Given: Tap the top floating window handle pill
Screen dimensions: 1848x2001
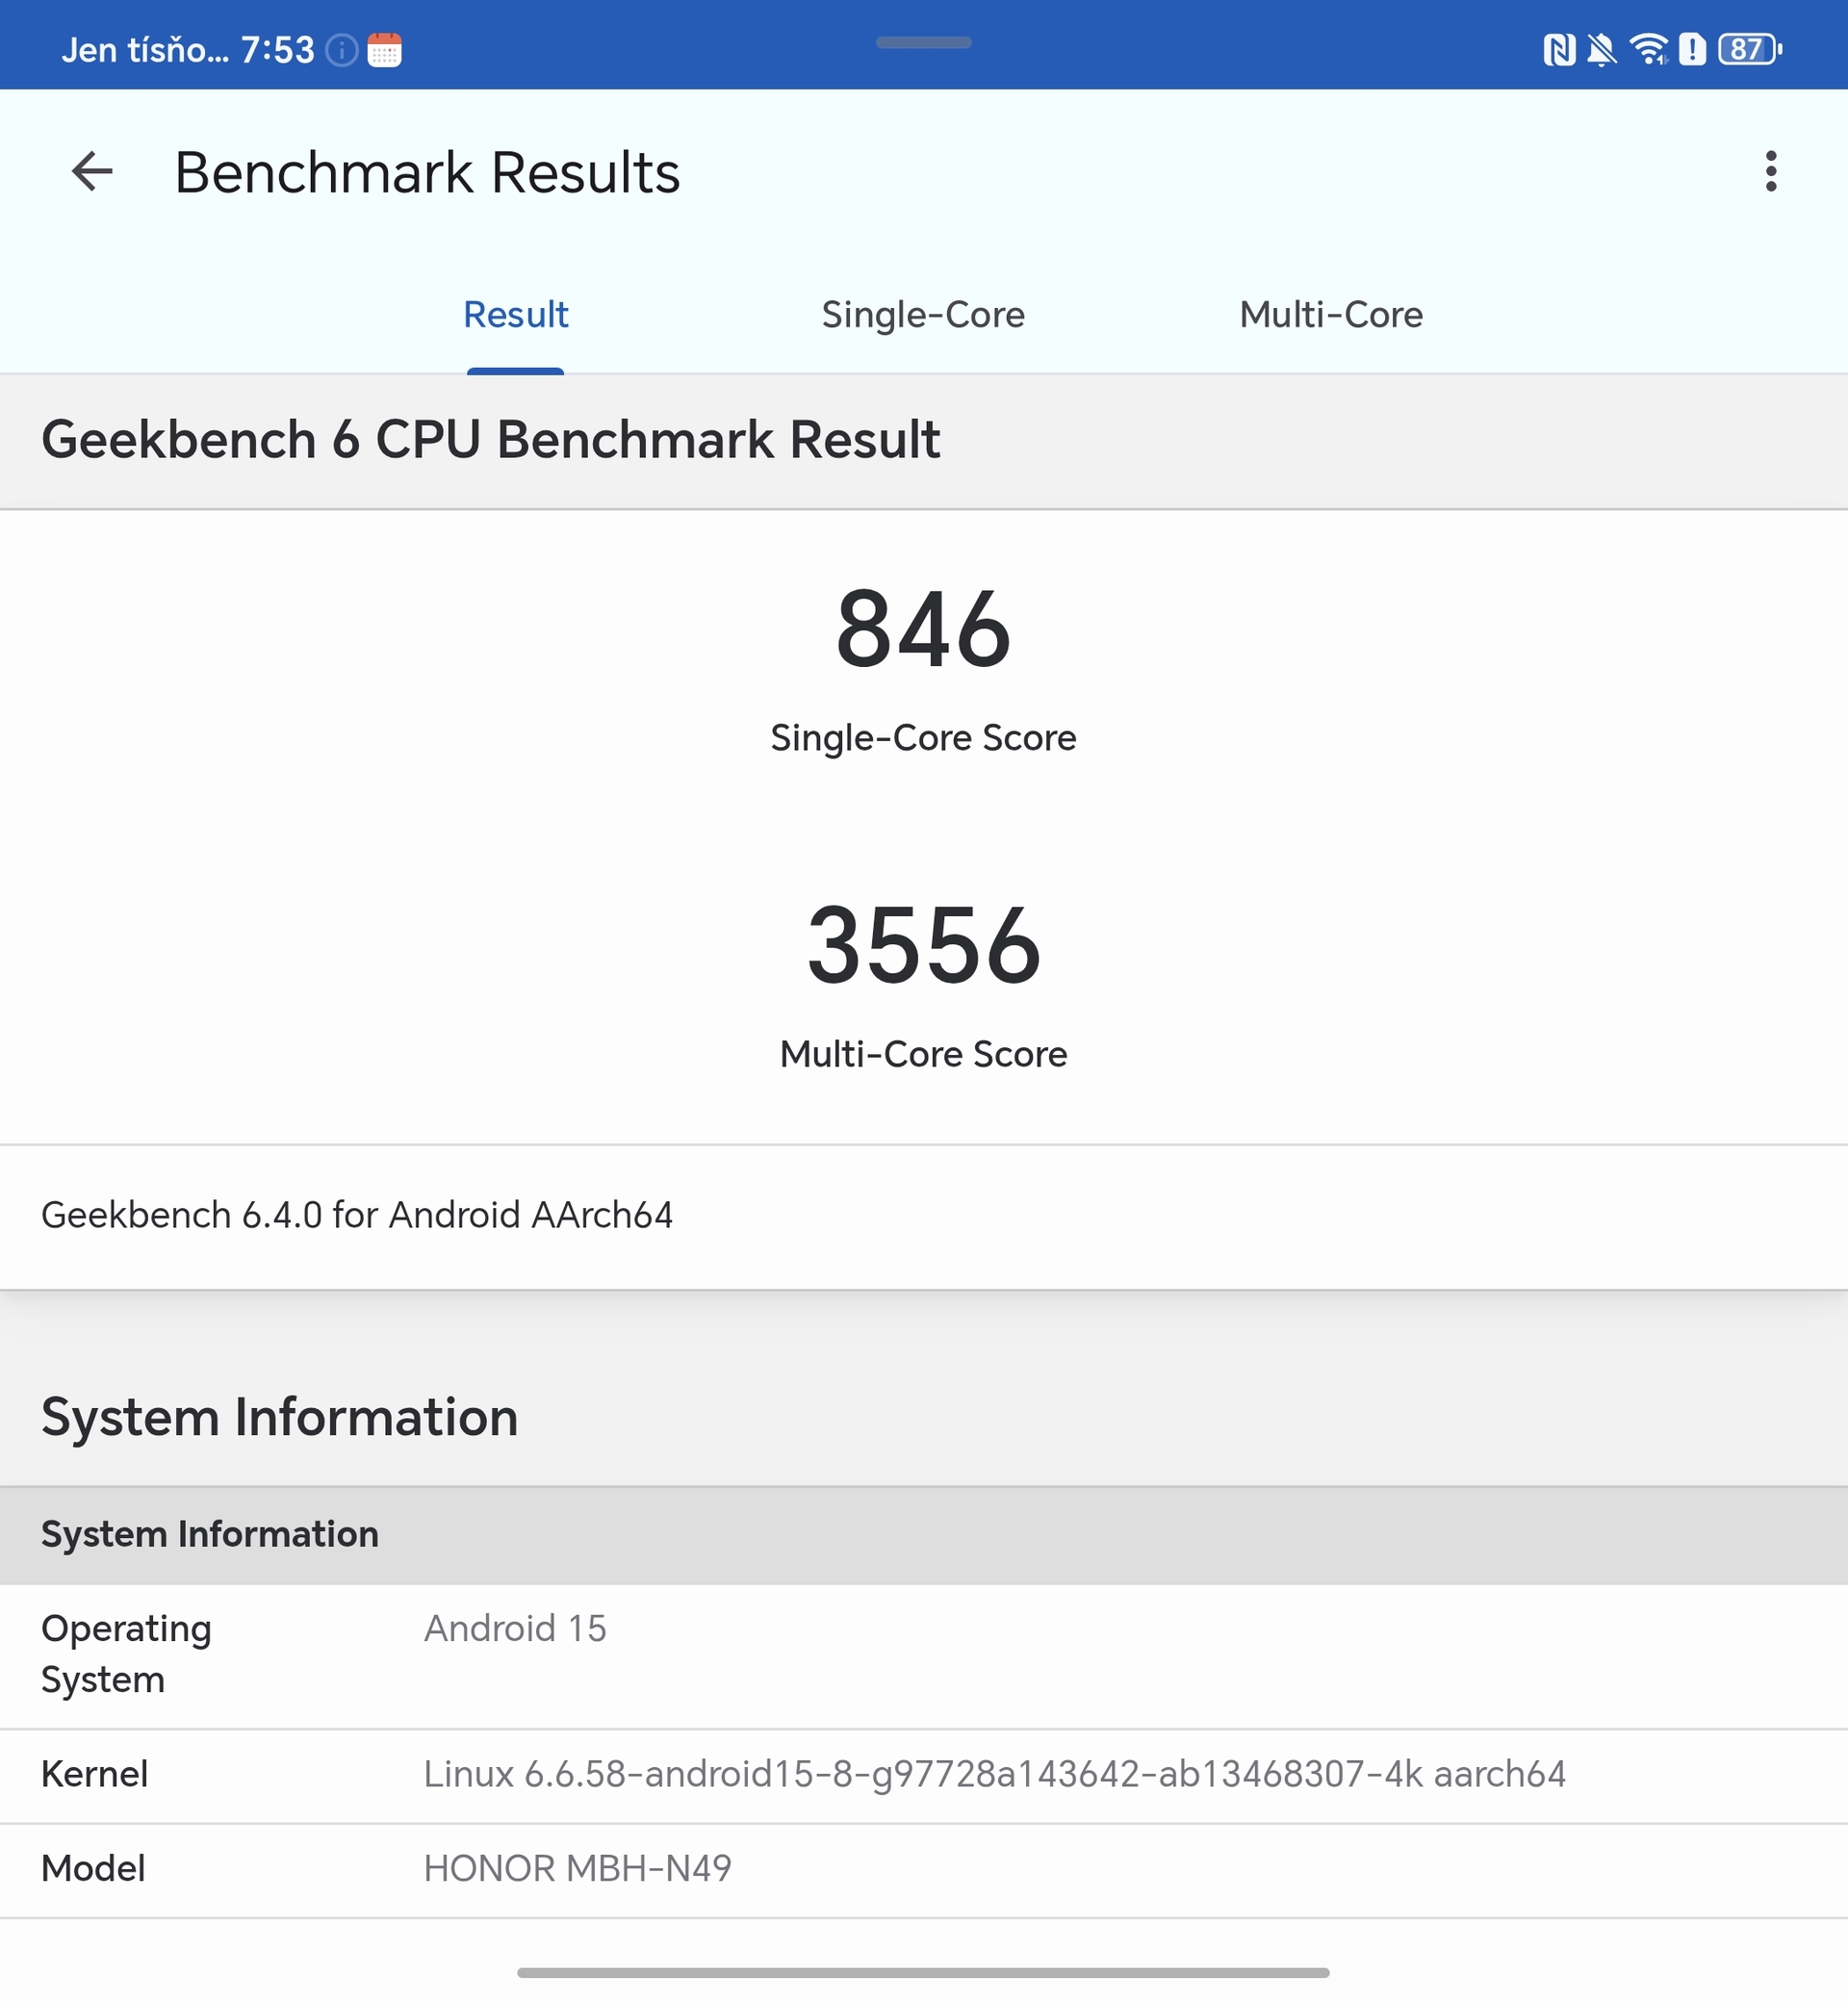Looking at the screenshot, I should coord(922,43).
